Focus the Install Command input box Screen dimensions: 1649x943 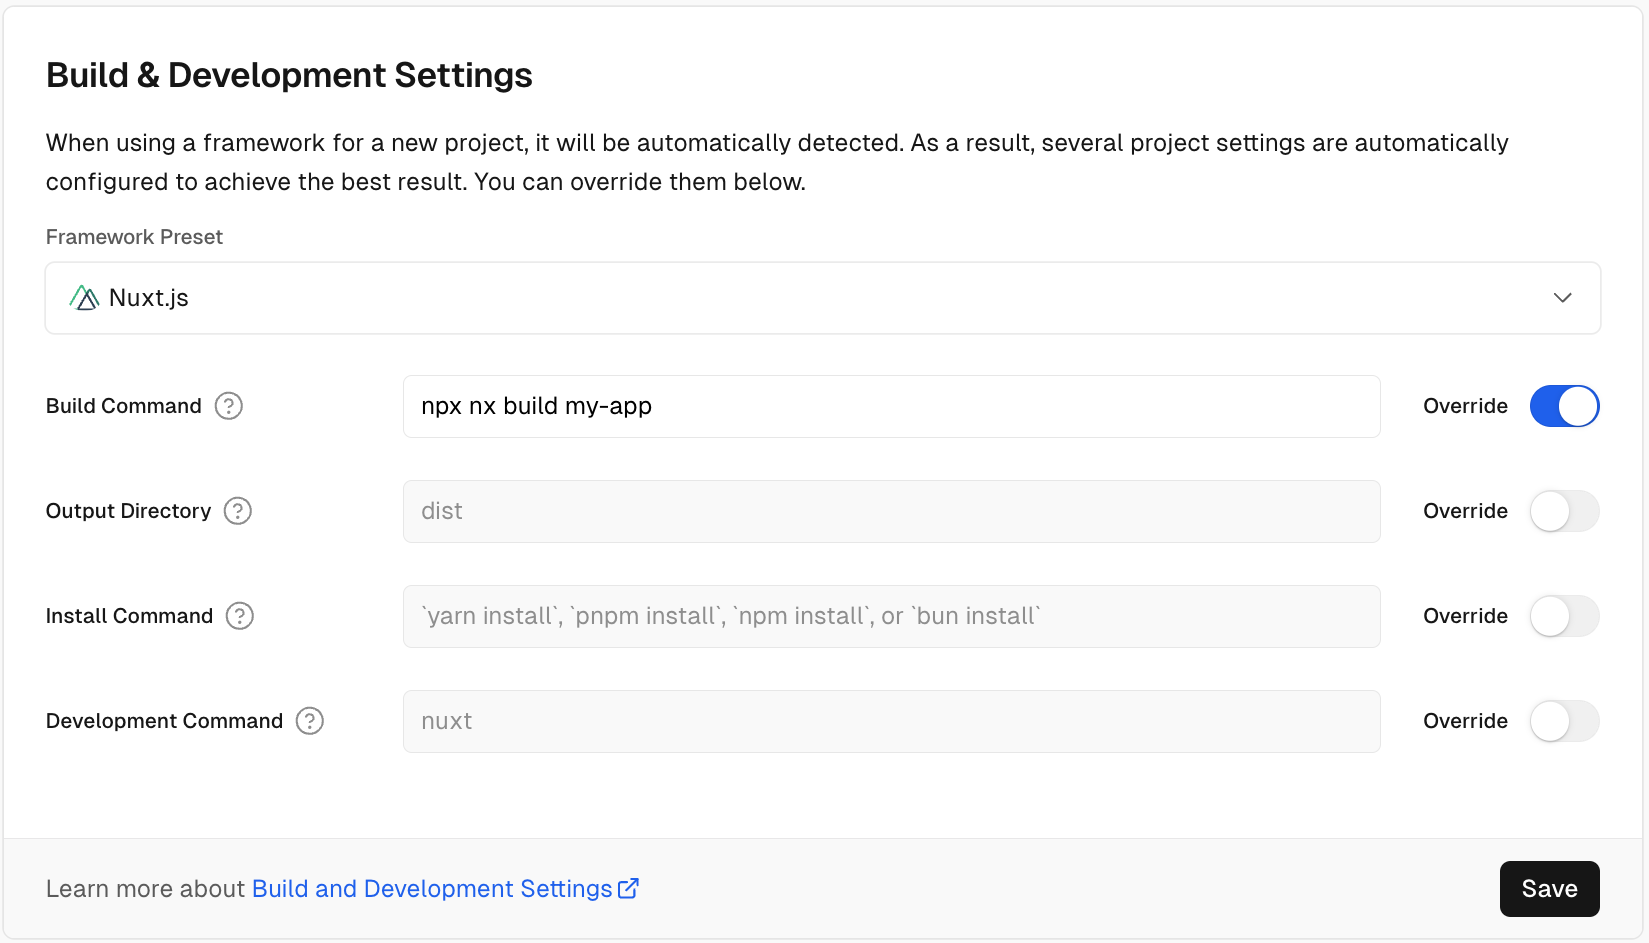click(890, 616)
